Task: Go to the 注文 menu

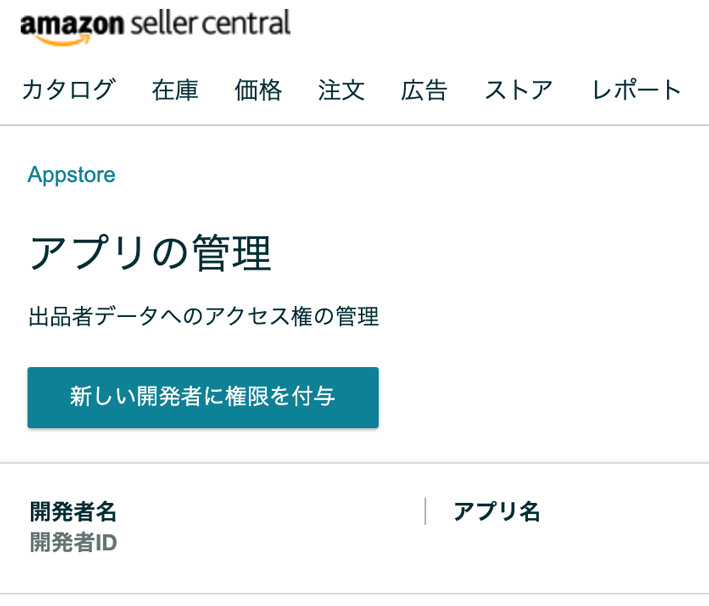Action: (341, 90)
